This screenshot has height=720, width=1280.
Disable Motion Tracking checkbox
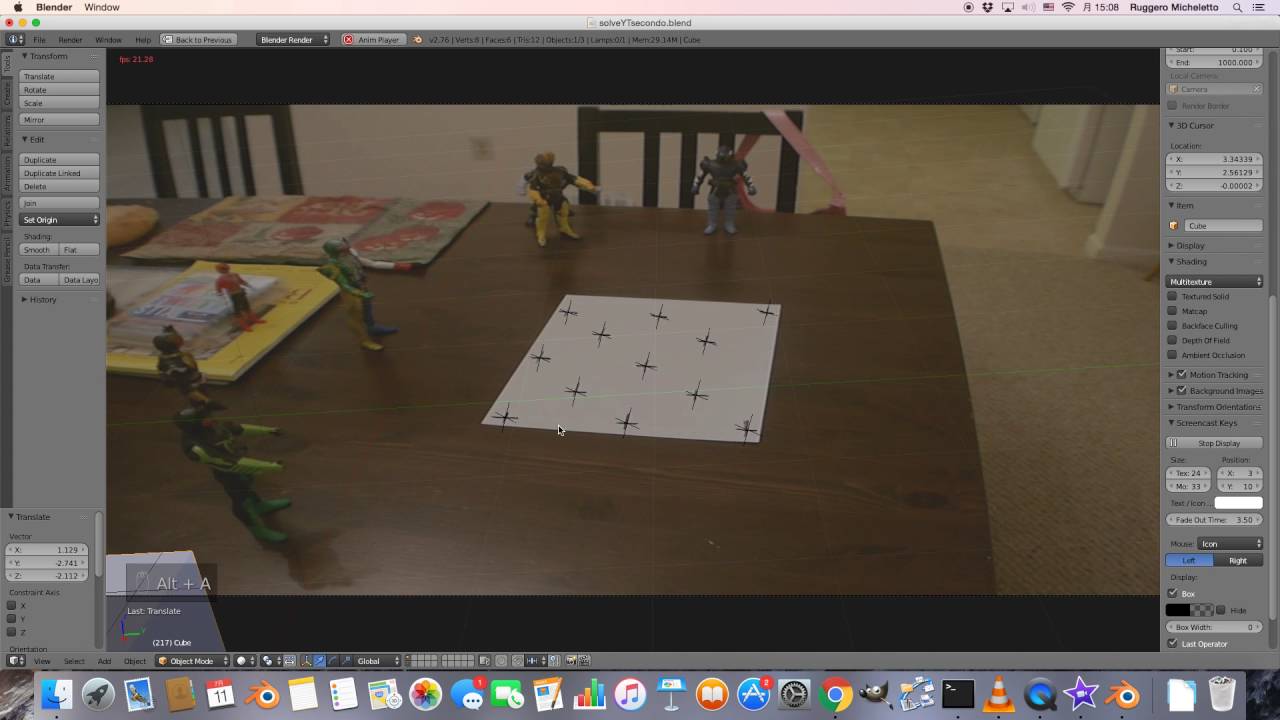(x=1182, y=375)
